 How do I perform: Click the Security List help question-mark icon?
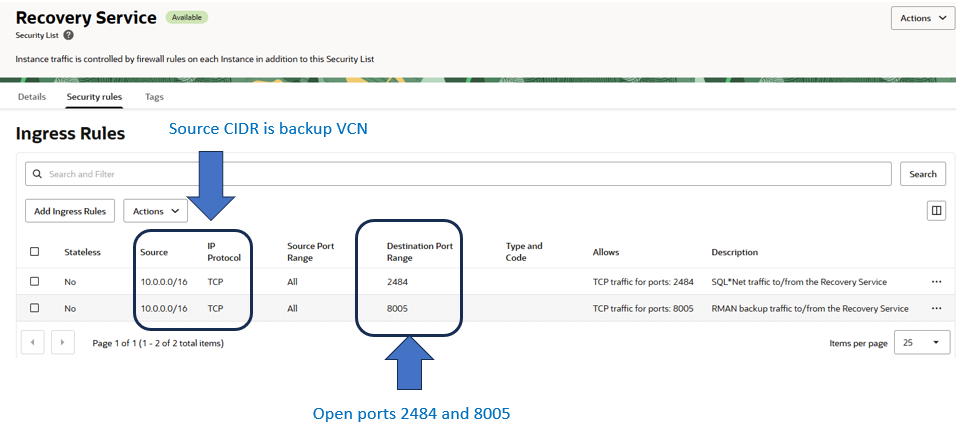68,35
